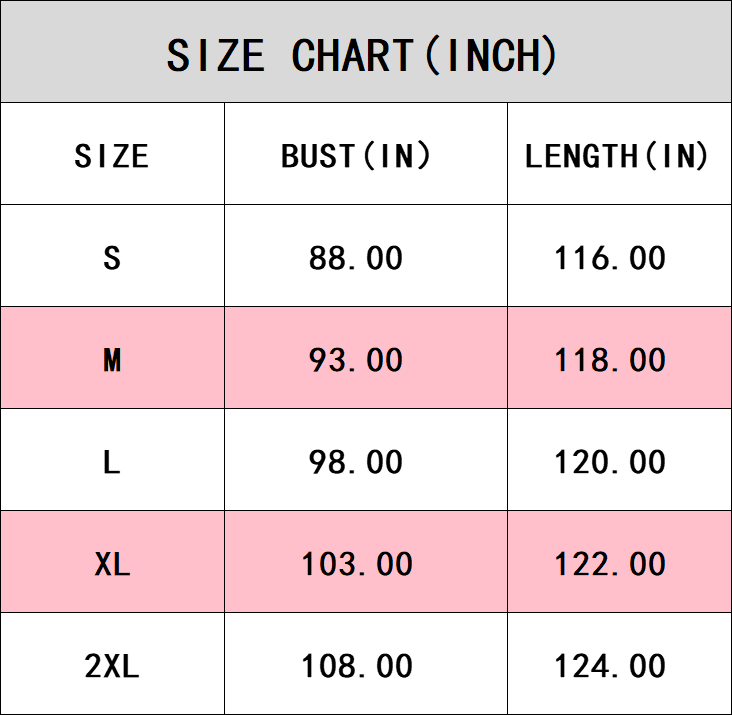
Task: Select the 2XL size cell
Action: pyautogui.click(x=112, y=666)
